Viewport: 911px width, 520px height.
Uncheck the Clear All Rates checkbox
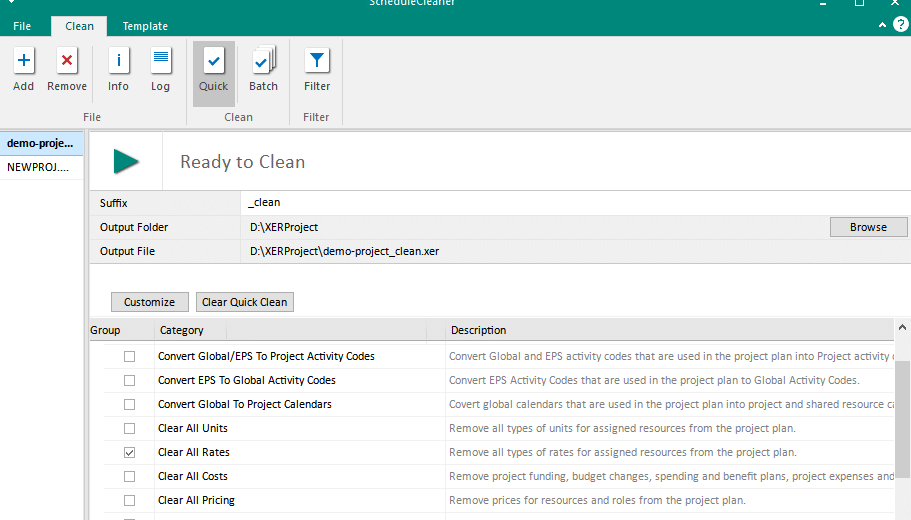130,453
